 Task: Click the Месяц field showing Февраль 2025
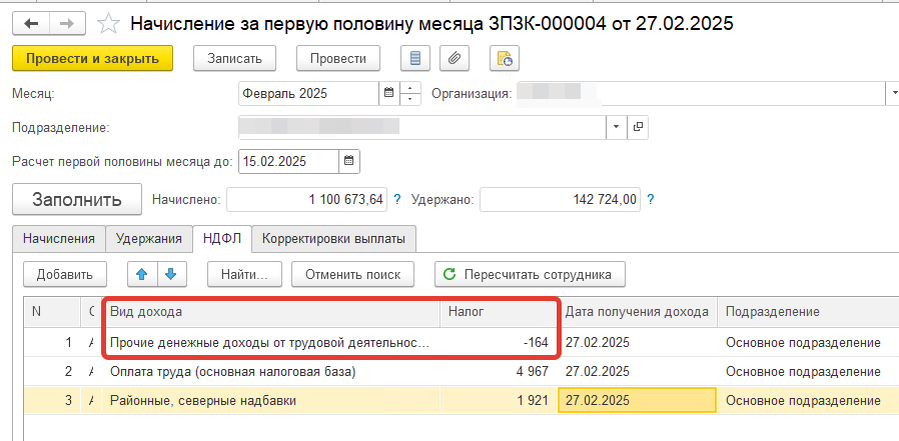point(308,93)
